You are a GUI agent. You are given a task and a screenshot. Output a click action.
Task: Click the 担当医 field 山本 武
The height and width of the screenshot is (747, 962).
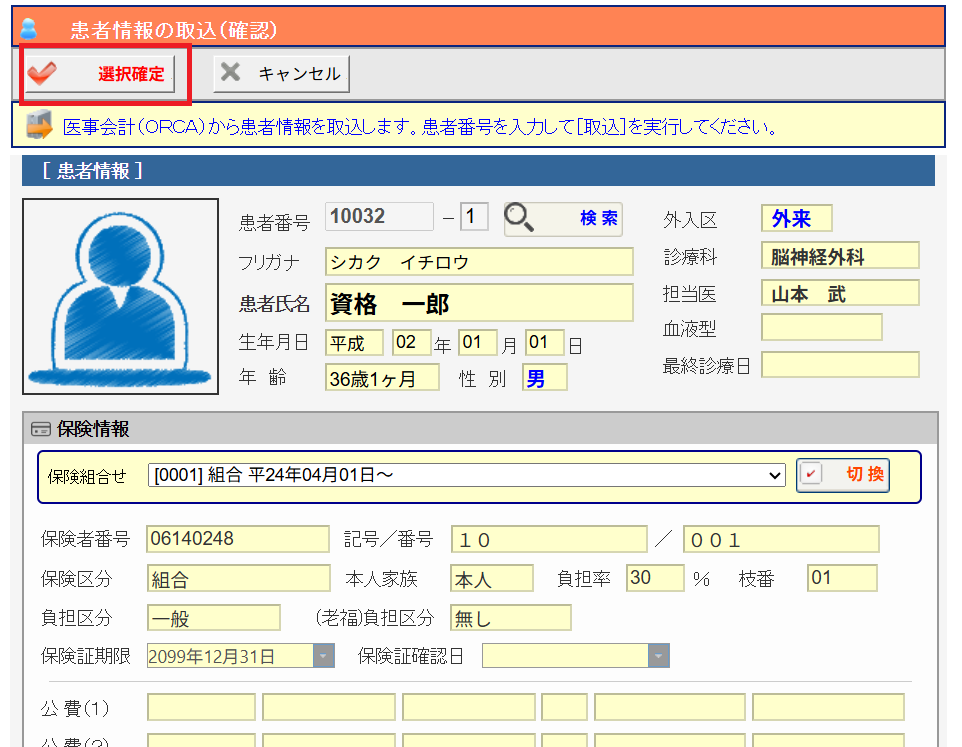(839, 293)
